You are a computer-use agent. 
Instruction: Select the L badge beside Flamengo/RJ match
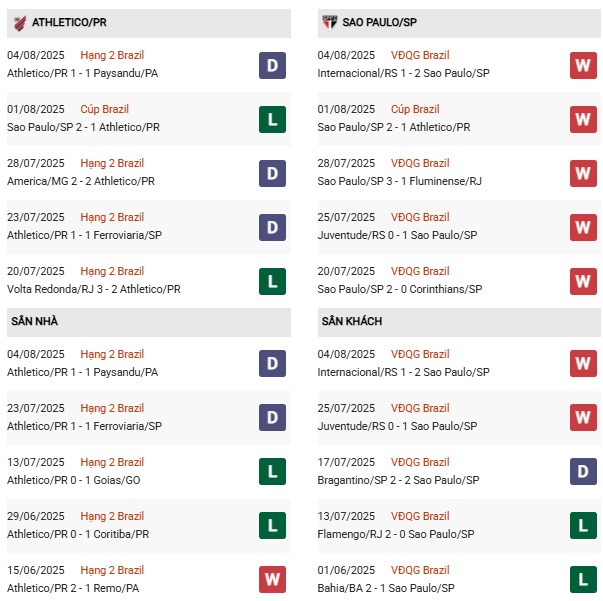(584, 526)
